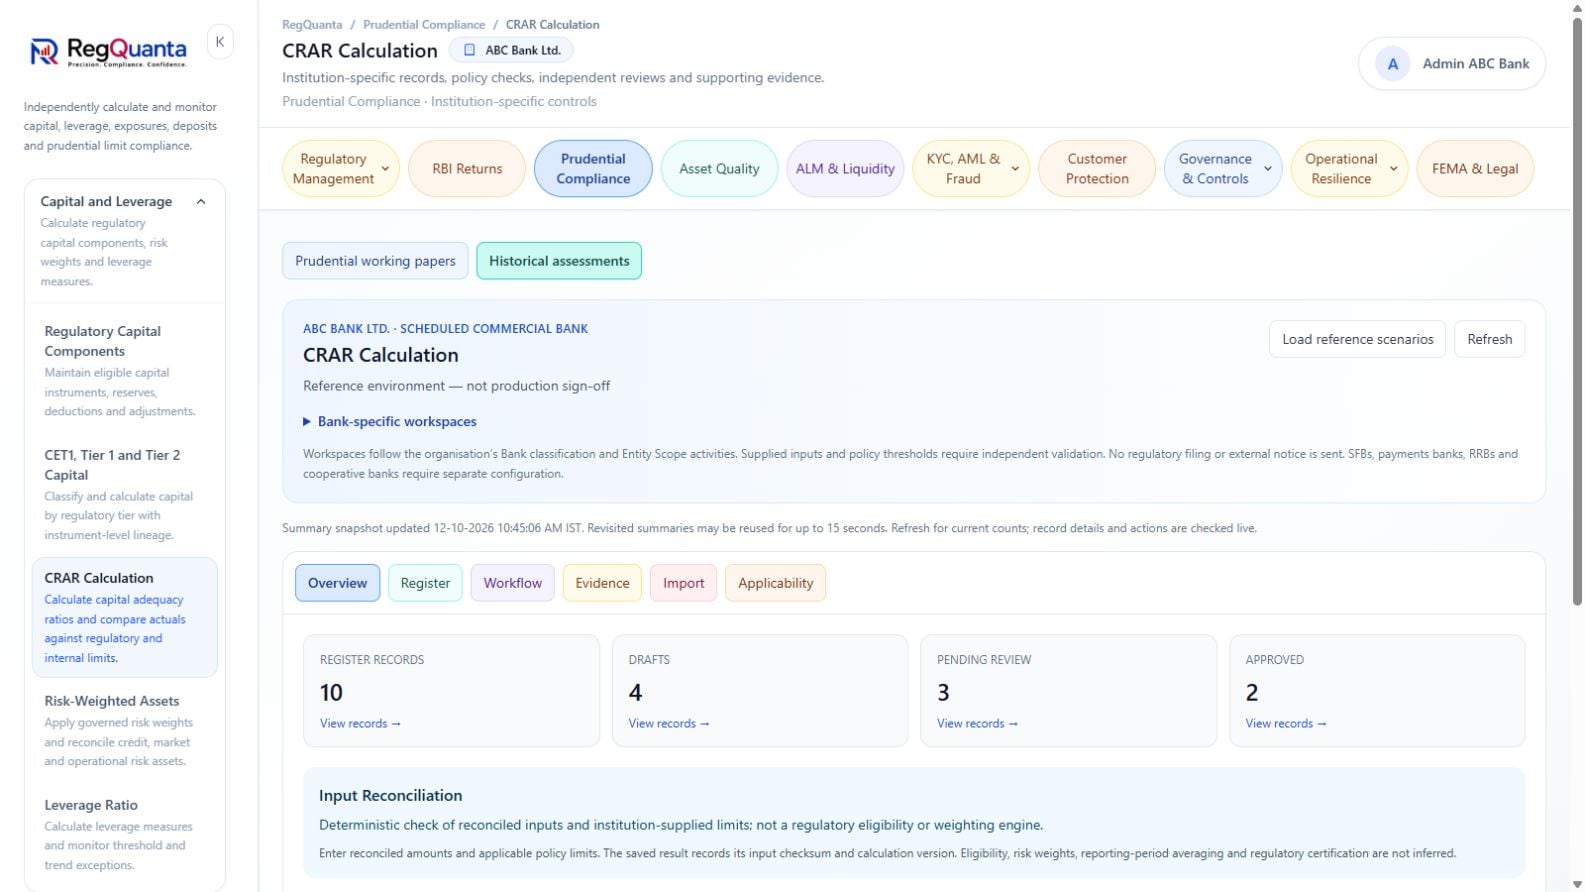Collapse the Capital and Leverage section
The height and width of the screenshot is (892, 1585).
[201, 202]
